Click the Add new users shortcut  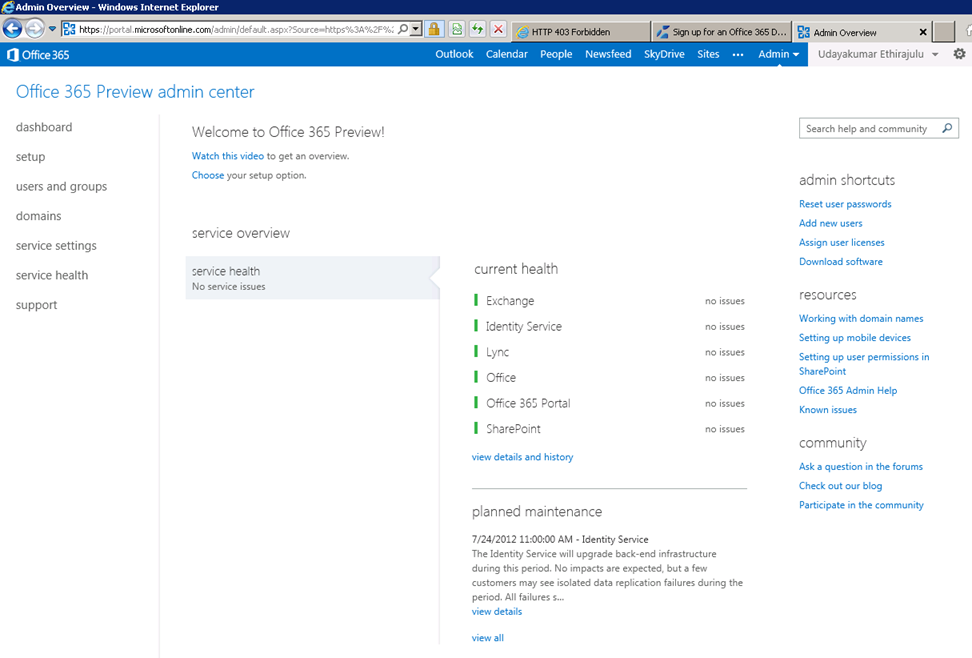[x=831, y=223]
